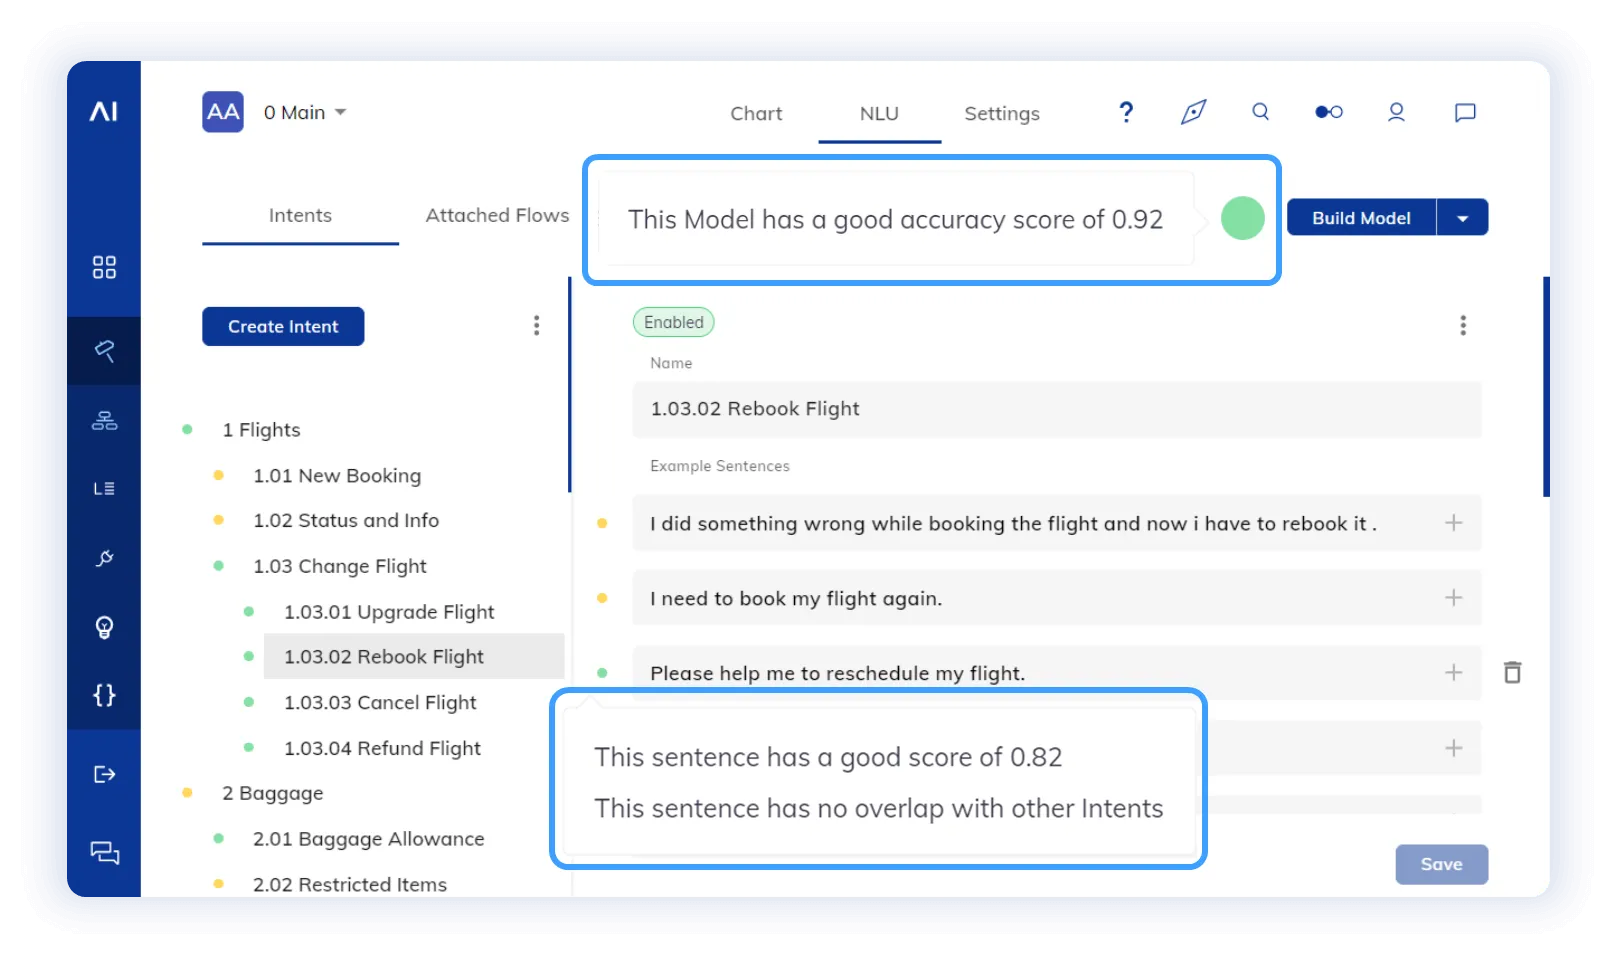This screenshot has width=1617, height=958.
Task: Select the NLU intents sidebar icon
Action: coord(104,351)
